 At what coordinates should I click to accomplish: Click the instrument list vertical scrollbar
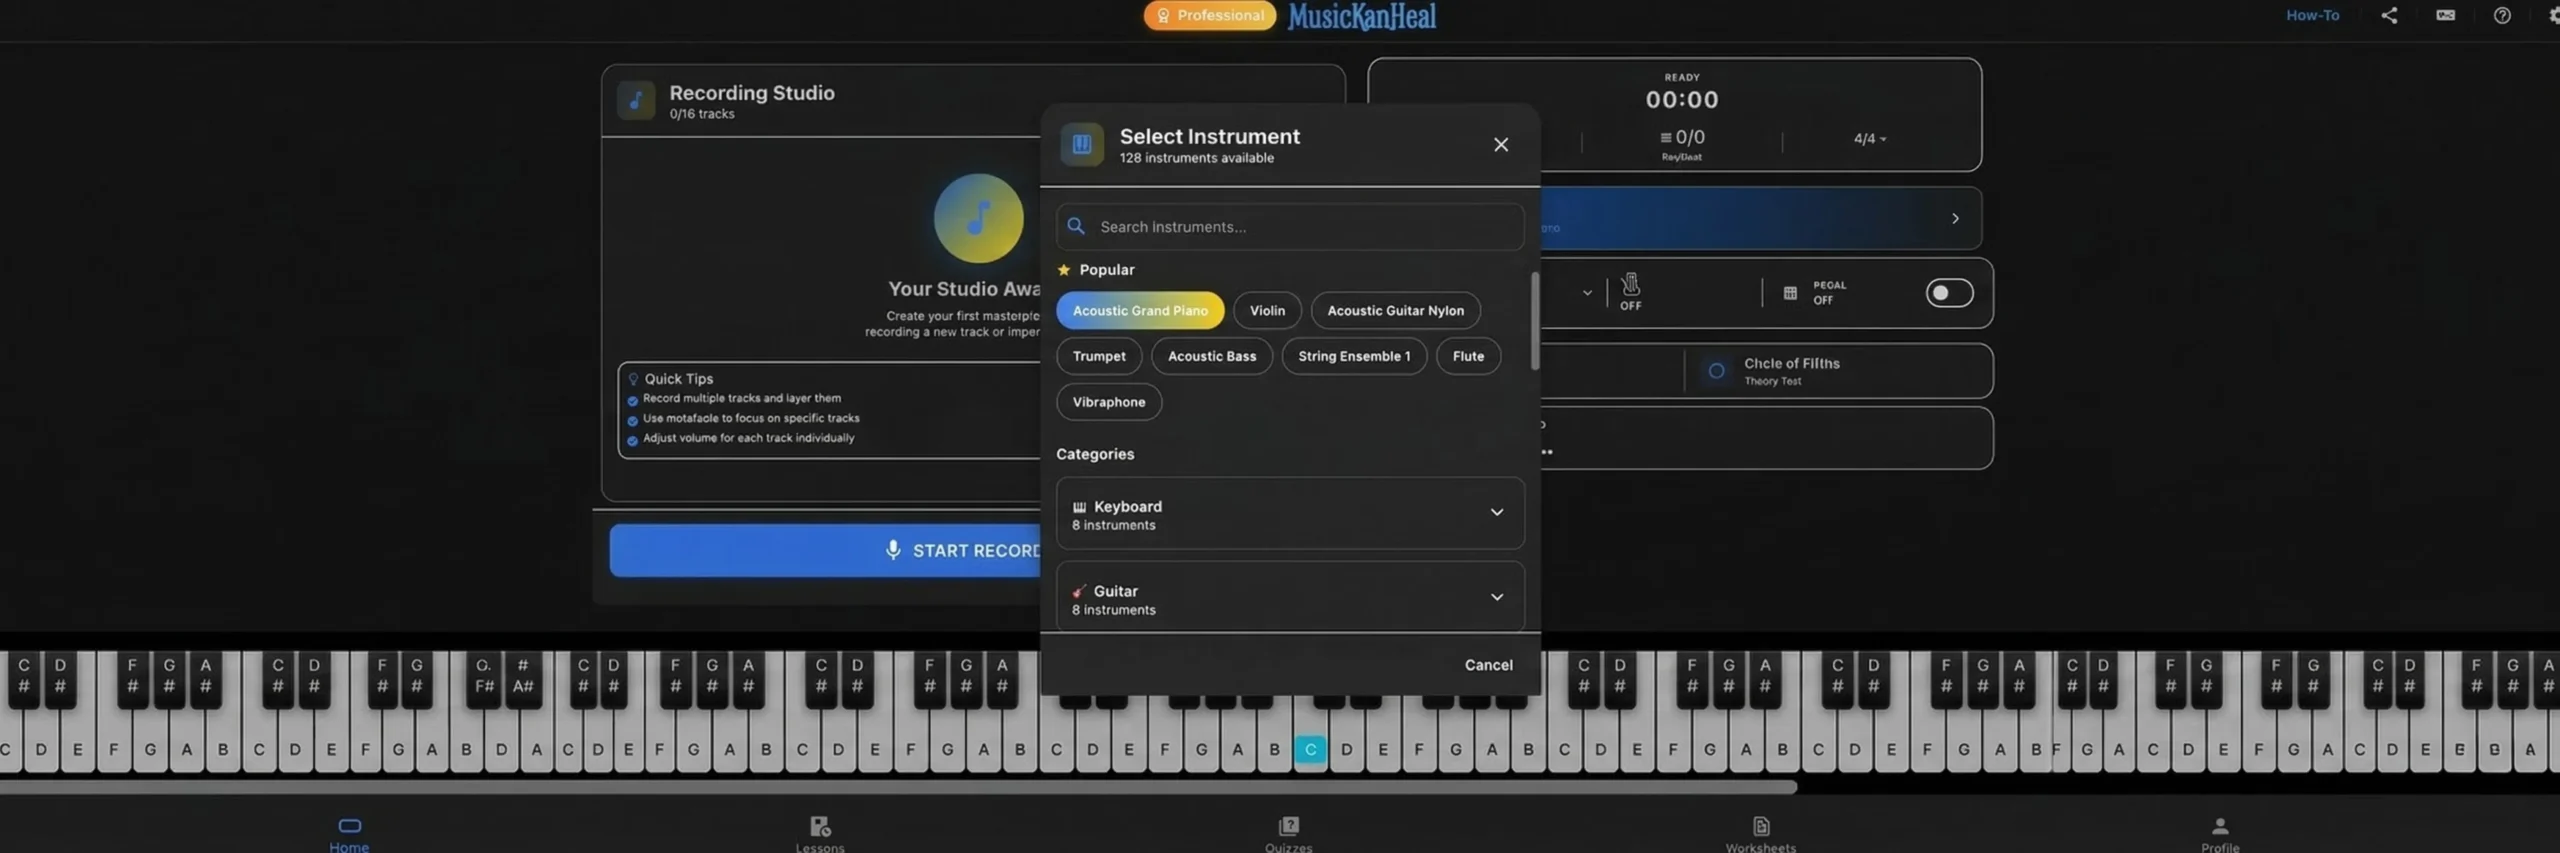click(1534, 321)
